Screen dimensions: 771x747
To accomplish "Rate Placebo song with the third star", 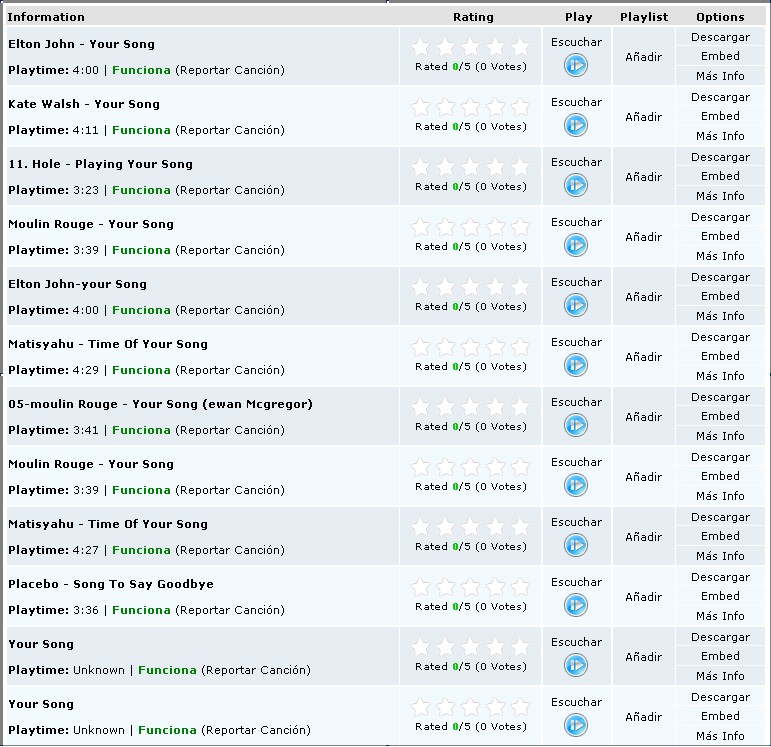I will click(471, 587).
